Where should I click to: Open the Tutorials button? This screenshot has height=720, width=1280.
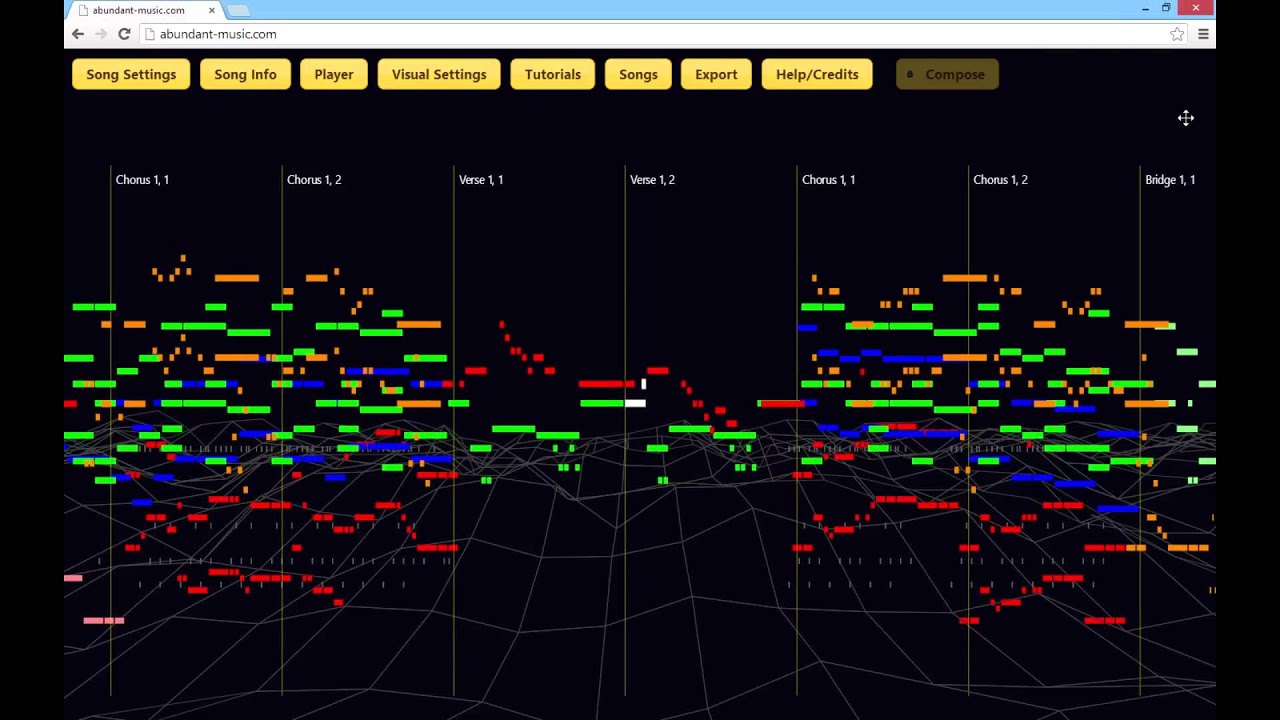[553, 74]
